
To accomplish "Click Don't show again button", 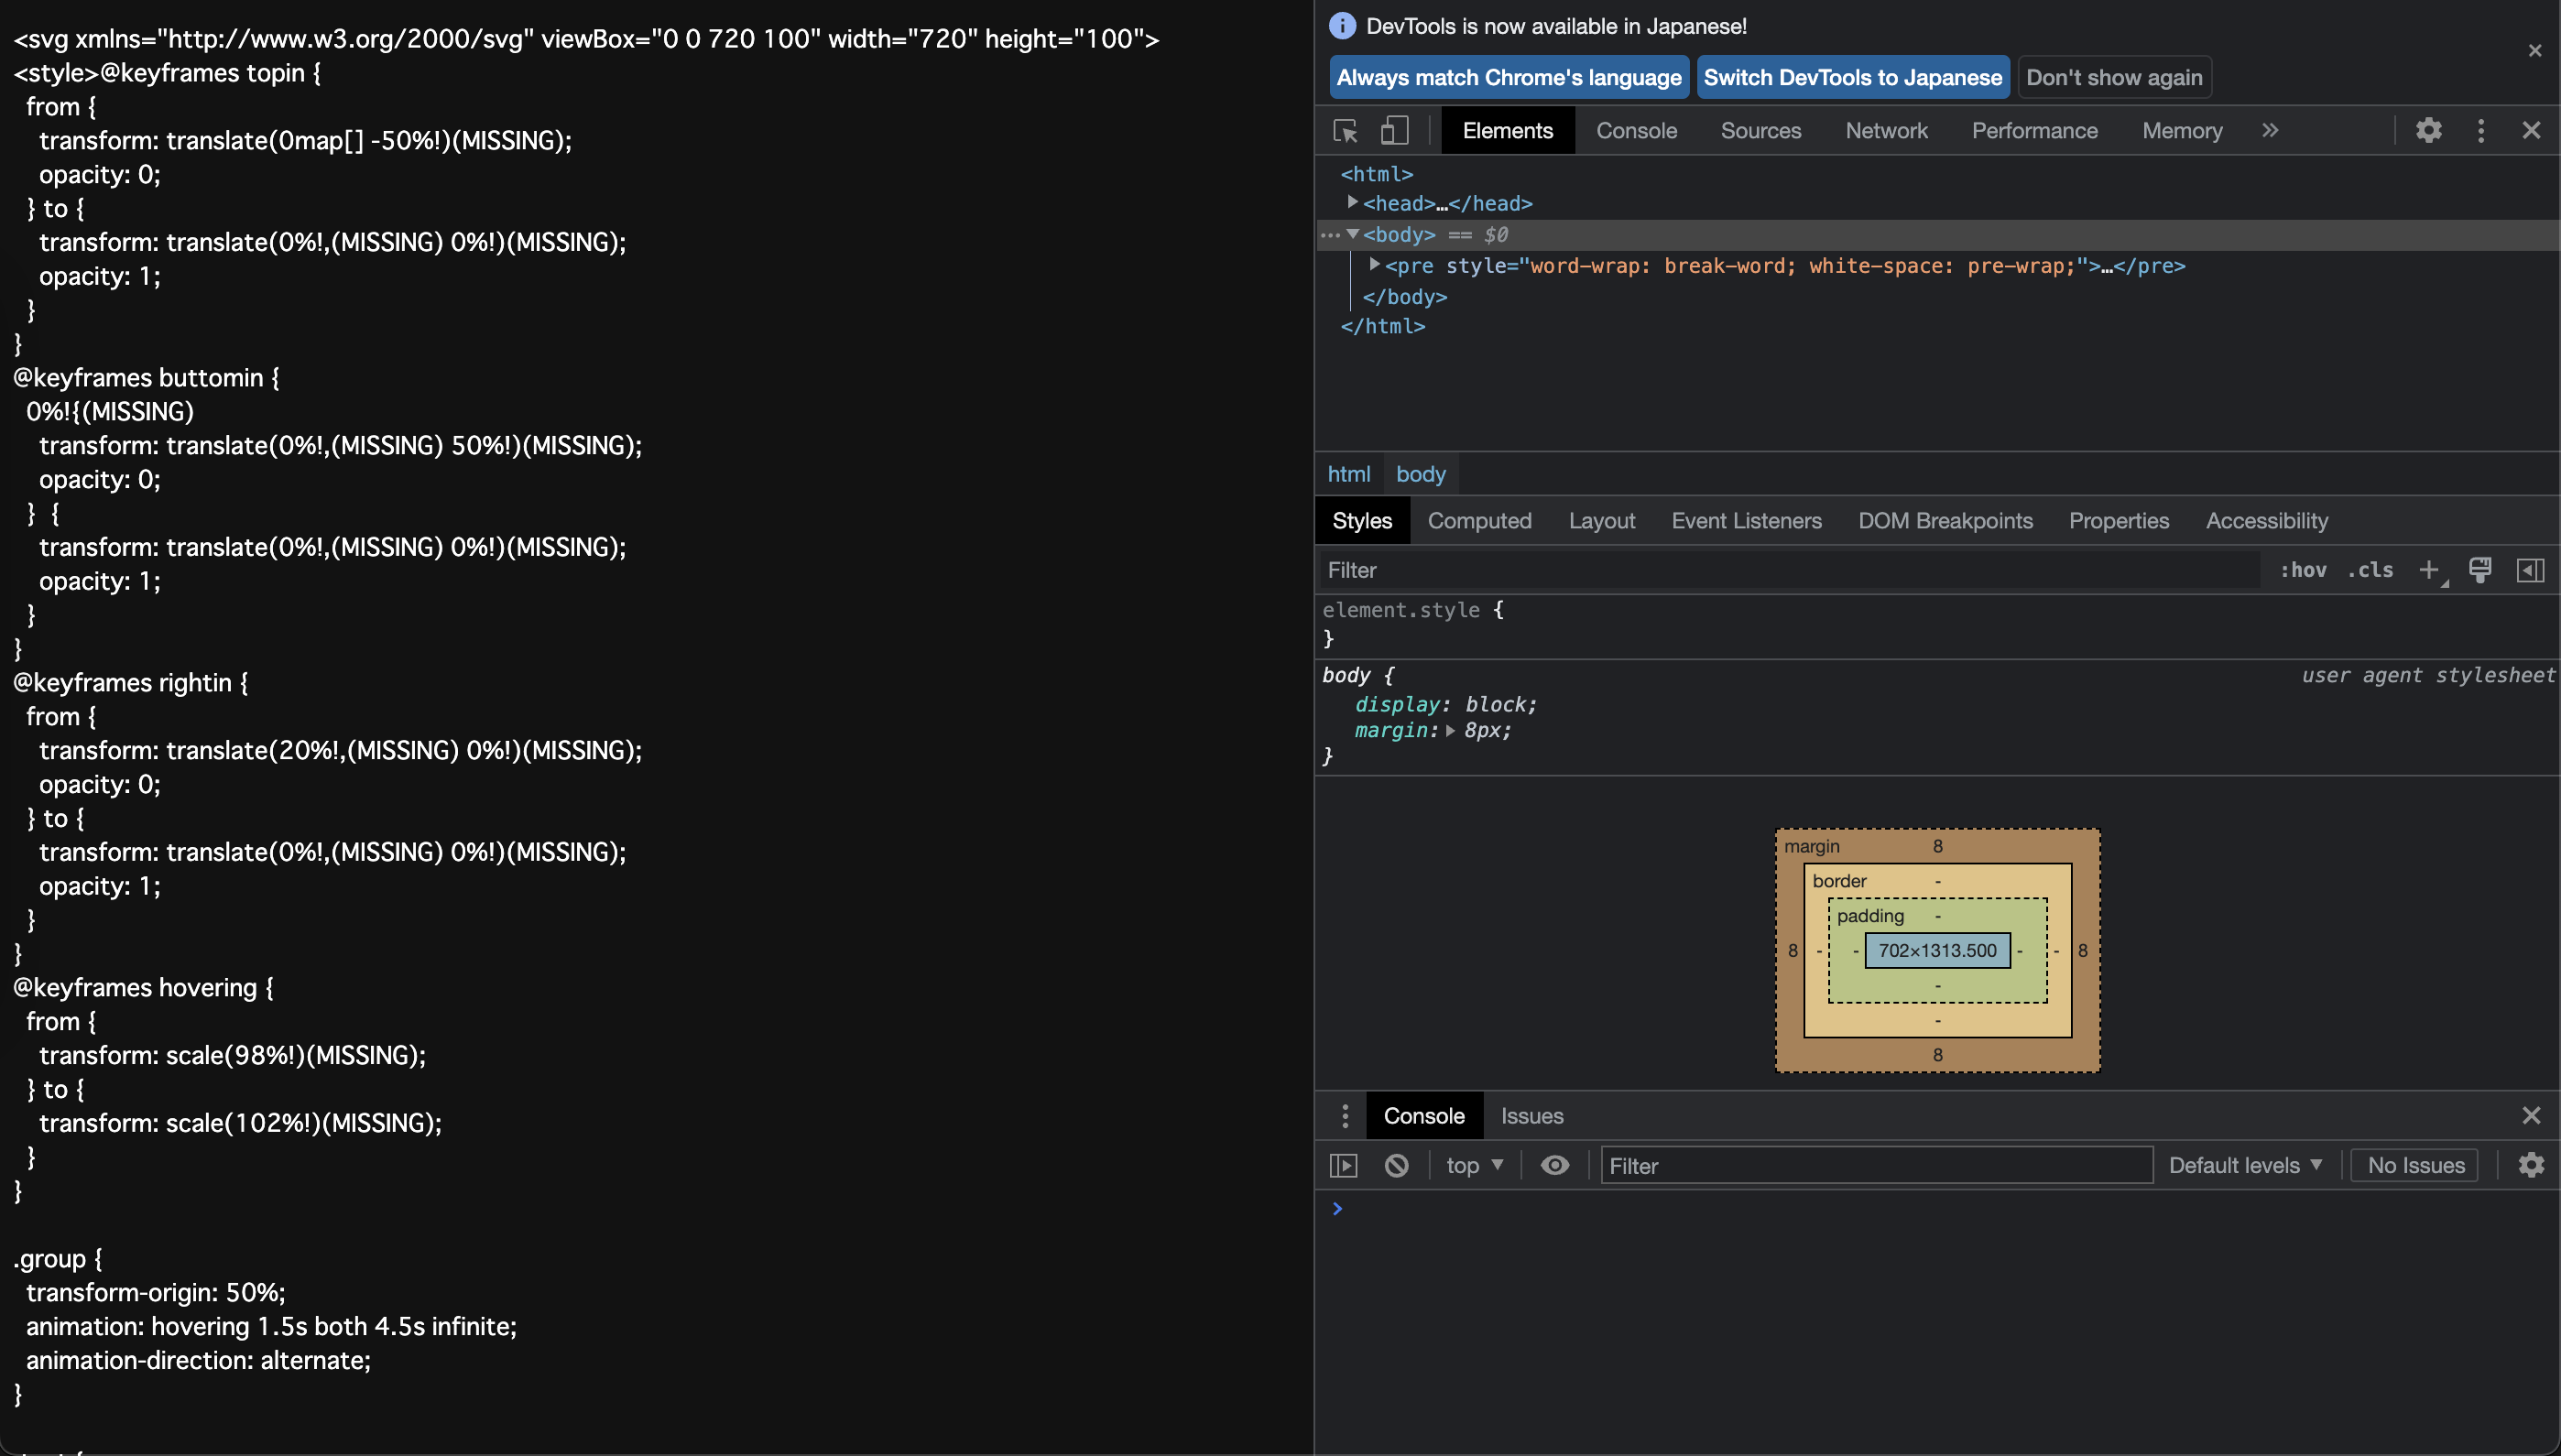I will [2114, 77].
